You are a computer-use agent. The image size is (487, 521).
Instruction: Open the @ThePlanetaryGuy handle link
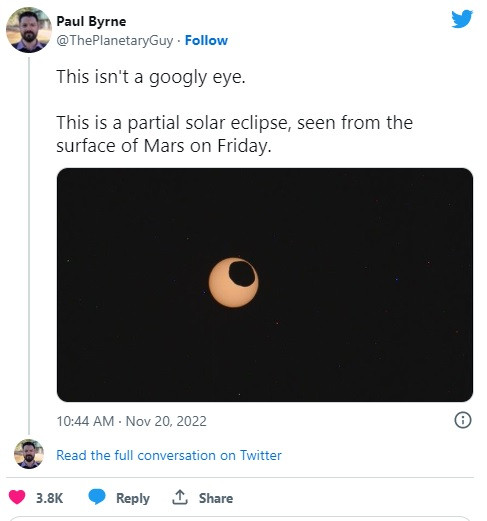pyautogui.click(x=115, y=41)
